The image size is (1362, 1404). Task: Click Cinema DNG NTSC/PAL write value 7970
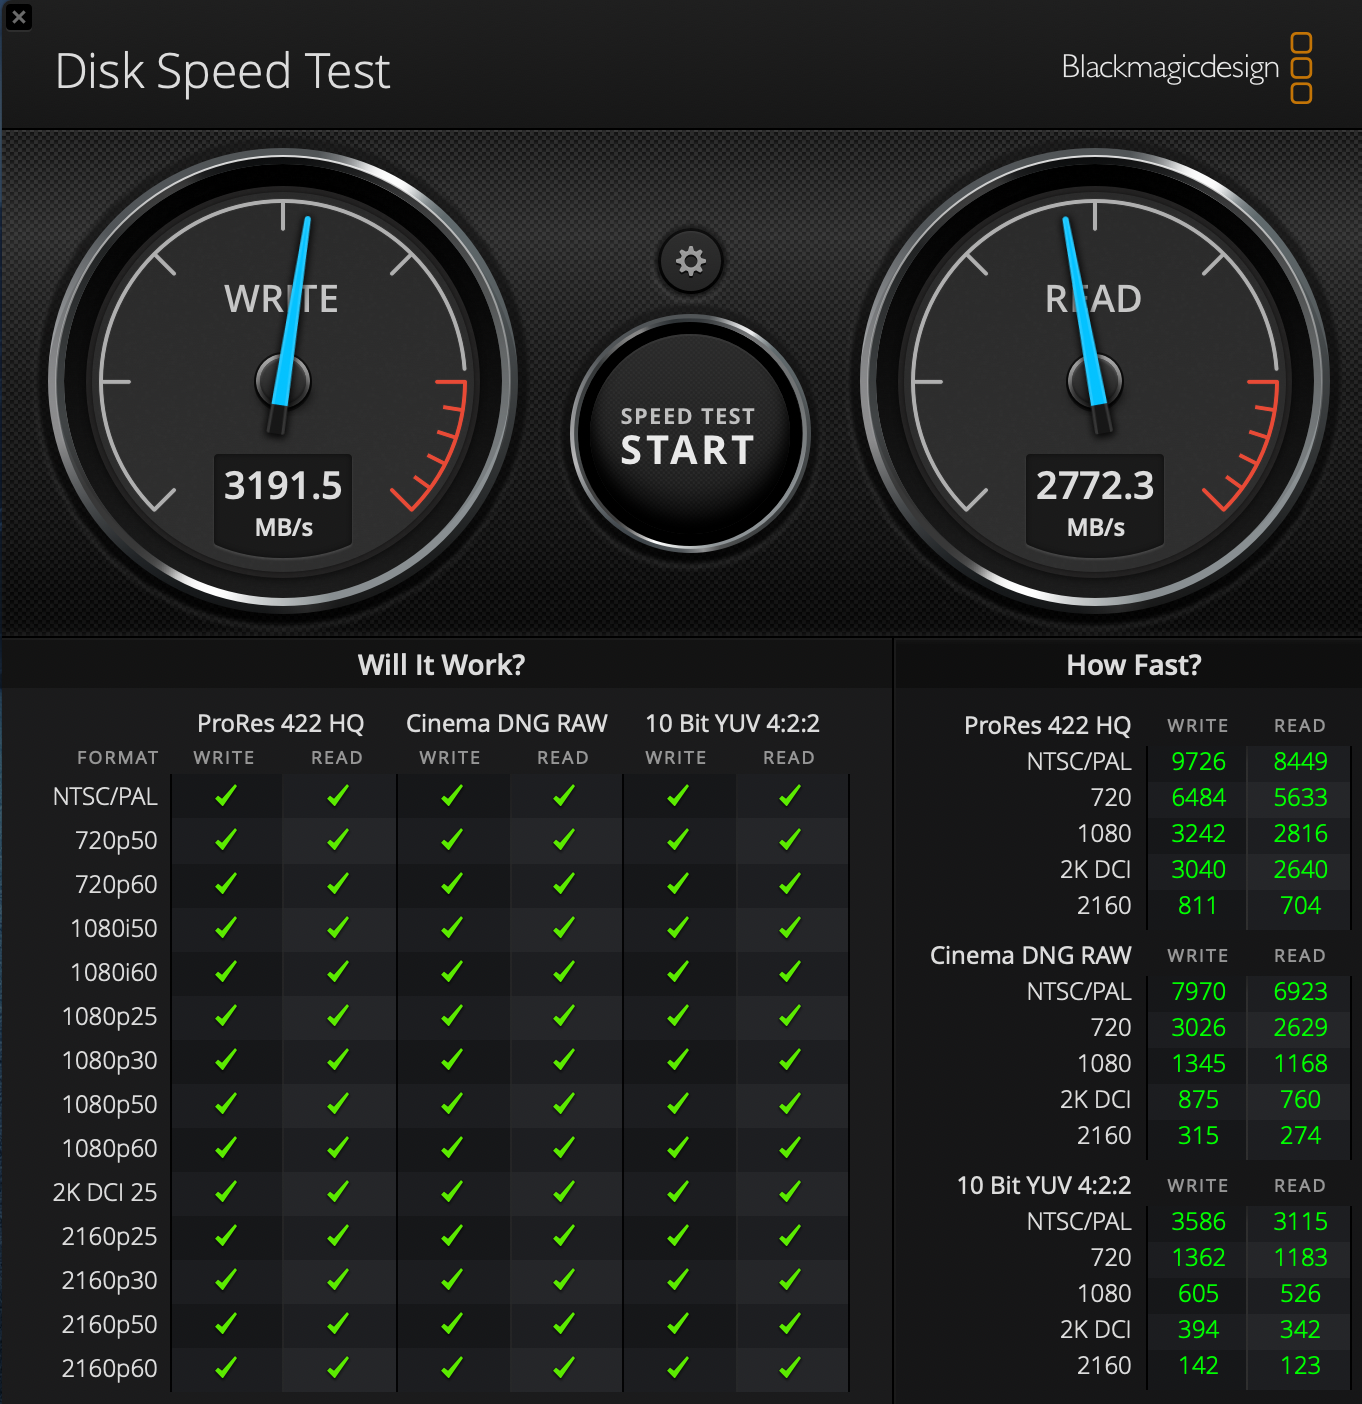coord(1198,992)
